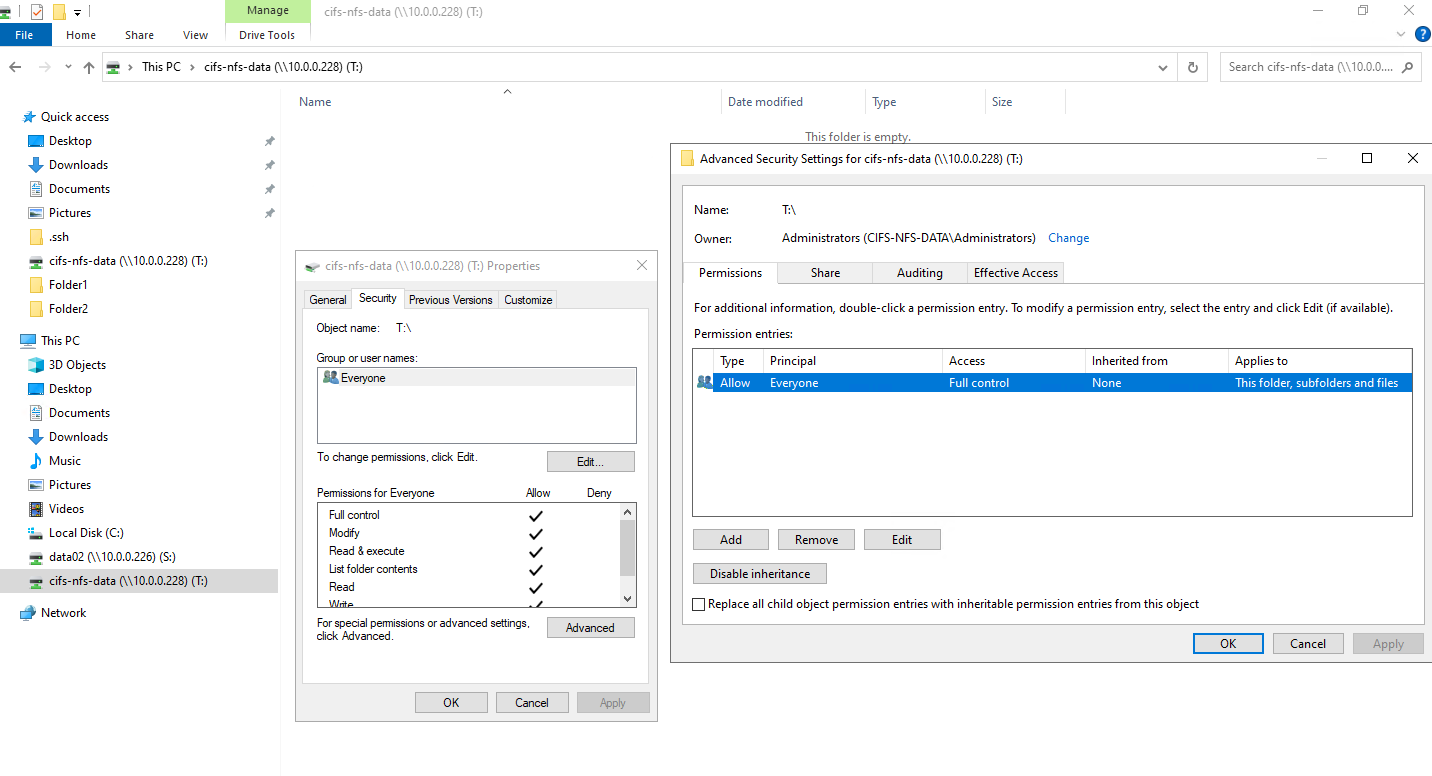Click the Music folder in sidebar
This screenshot has height=776, width=1432.
[65, 461]
